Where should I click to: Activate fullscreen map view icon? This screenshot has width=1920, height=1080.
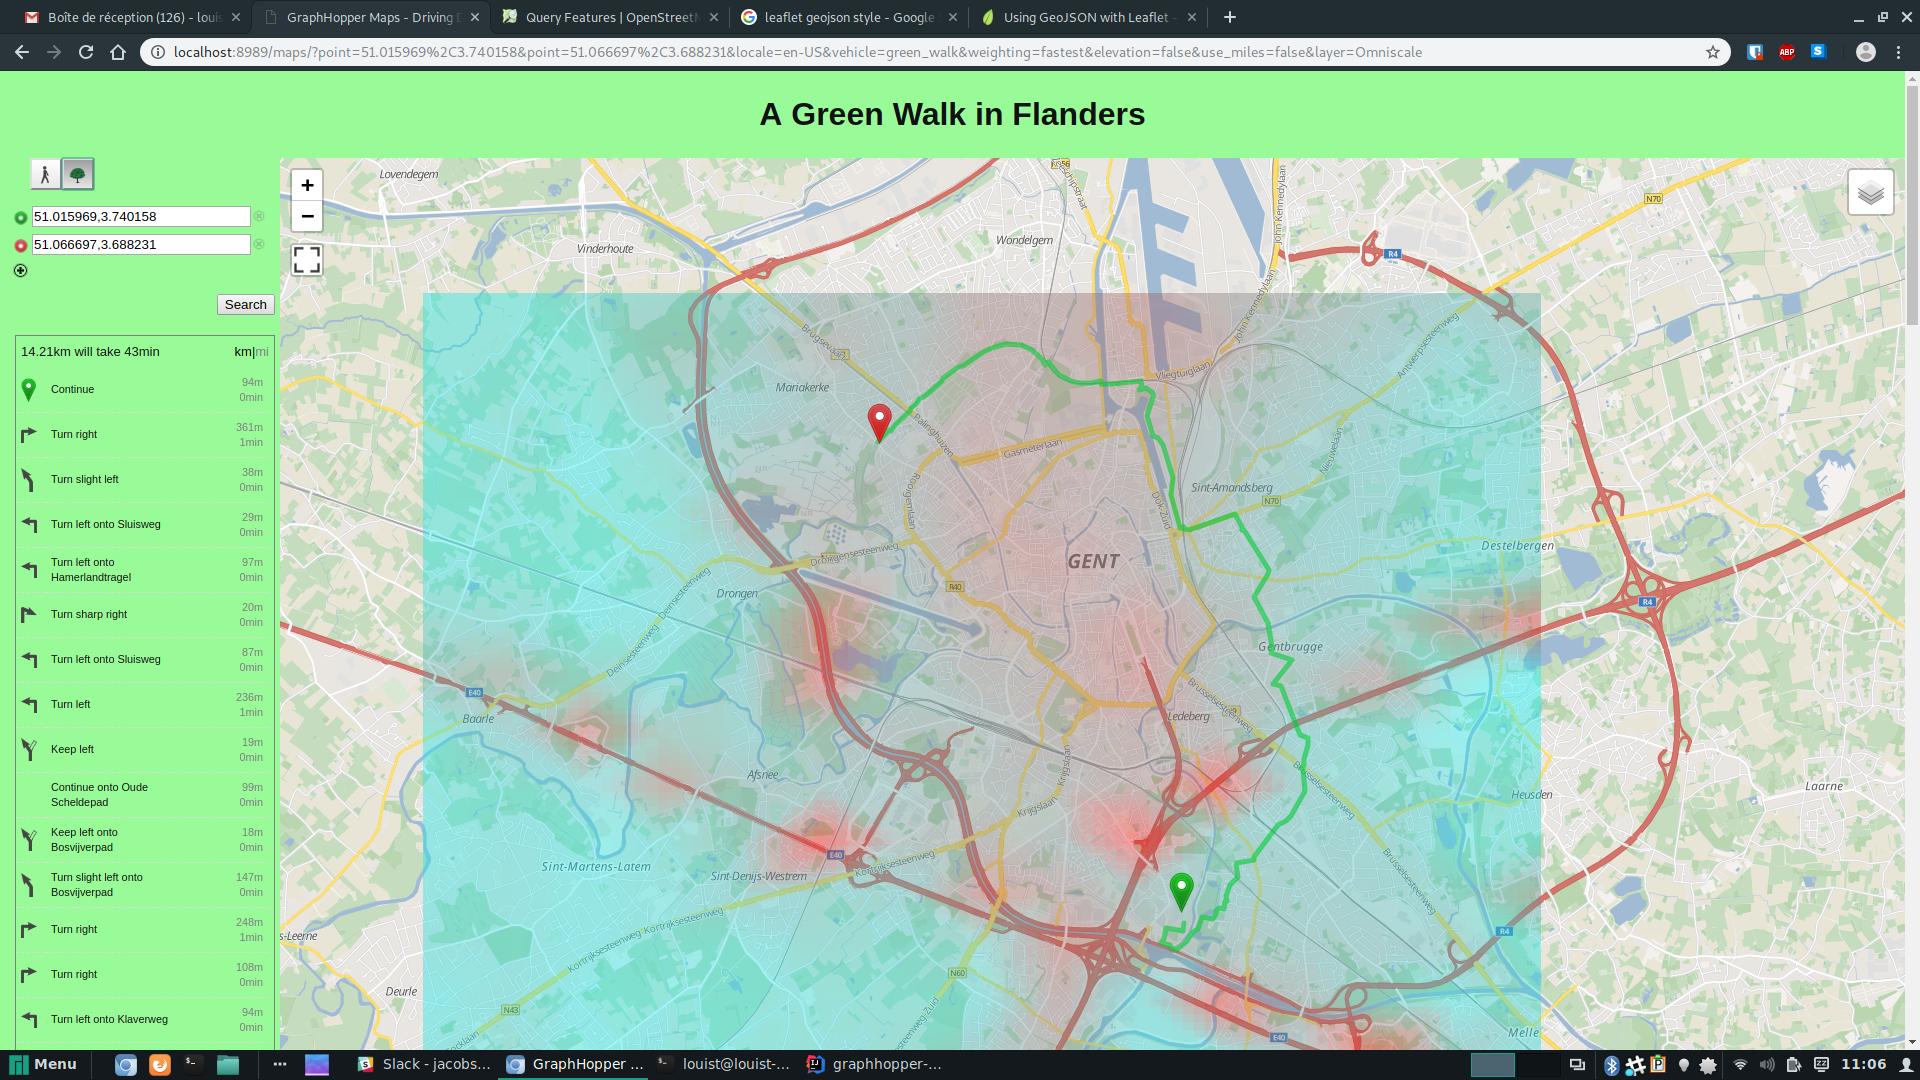click(307, 259)
